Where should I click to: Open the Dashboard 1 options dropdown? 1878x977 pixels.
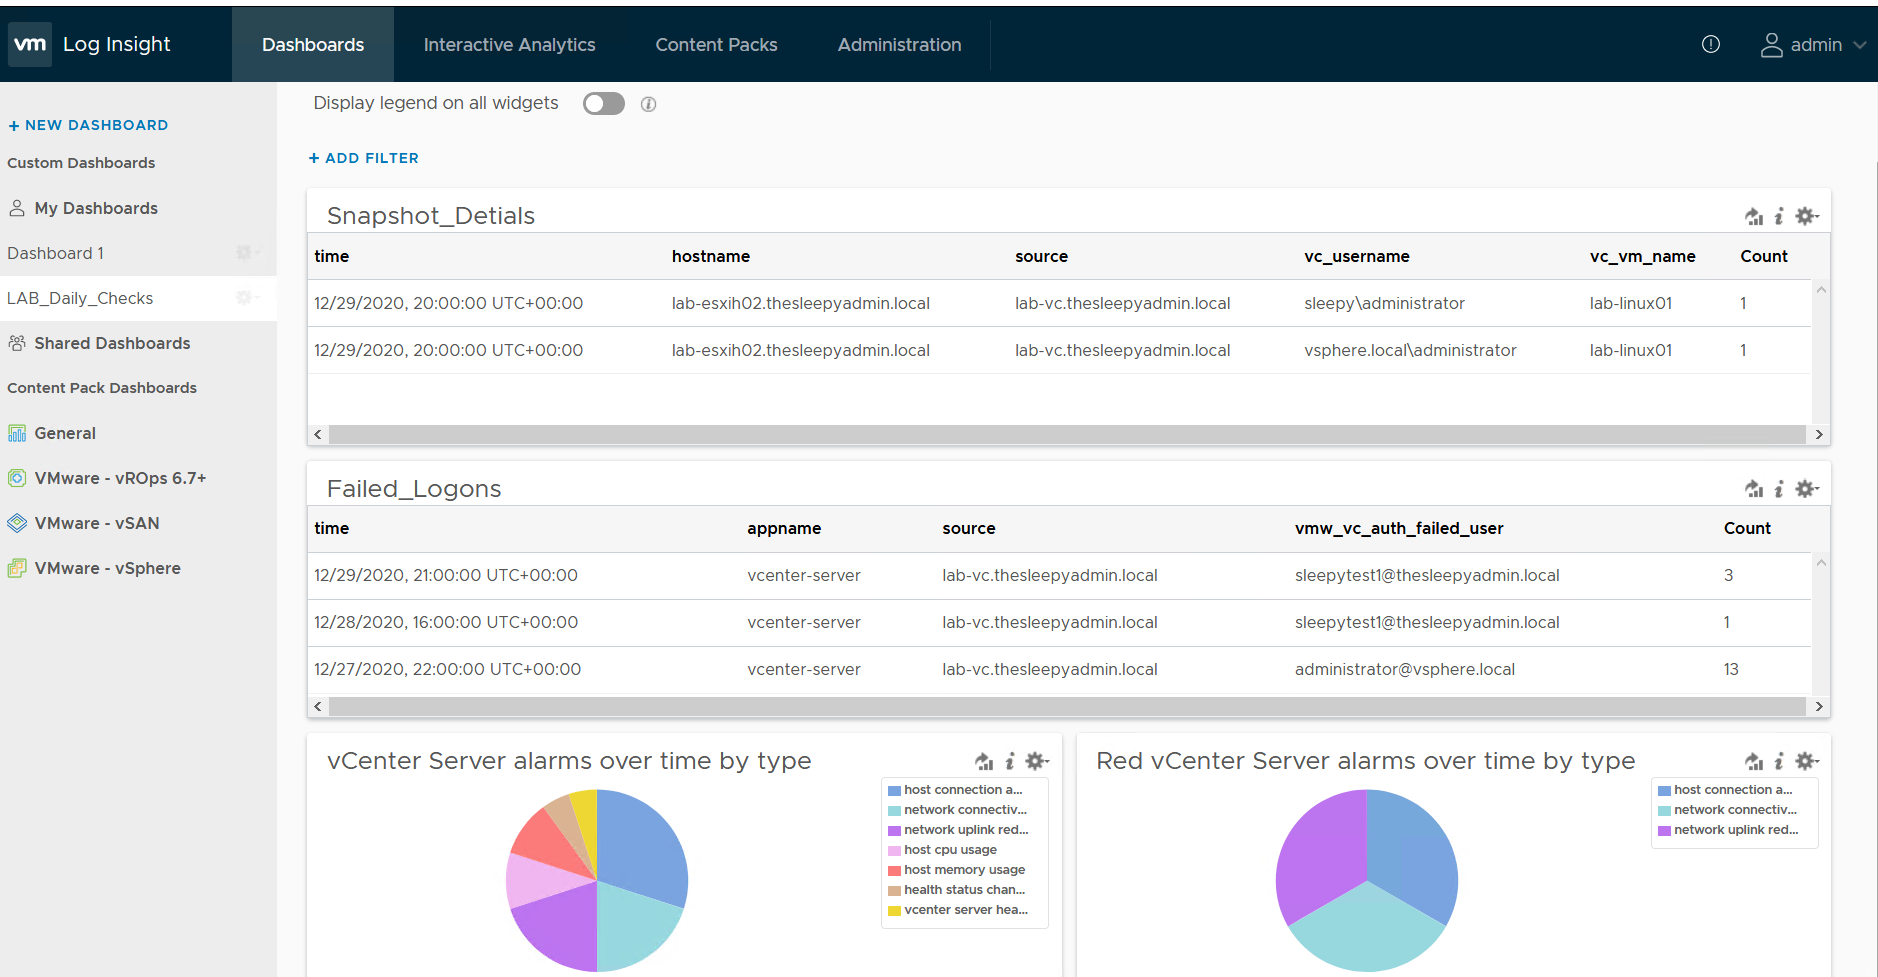tap(246, 253)
